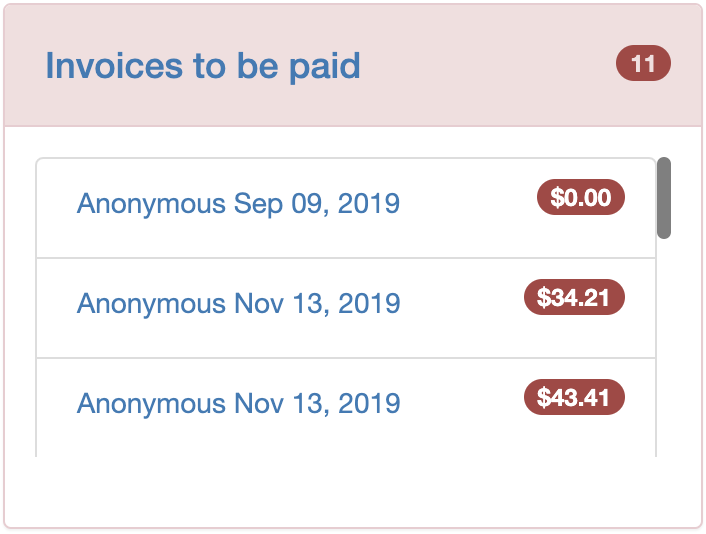The height and width of the screenshot is (534, 706).
Task: Click the $34.21 amount badge
Action: tap(574, 297)
